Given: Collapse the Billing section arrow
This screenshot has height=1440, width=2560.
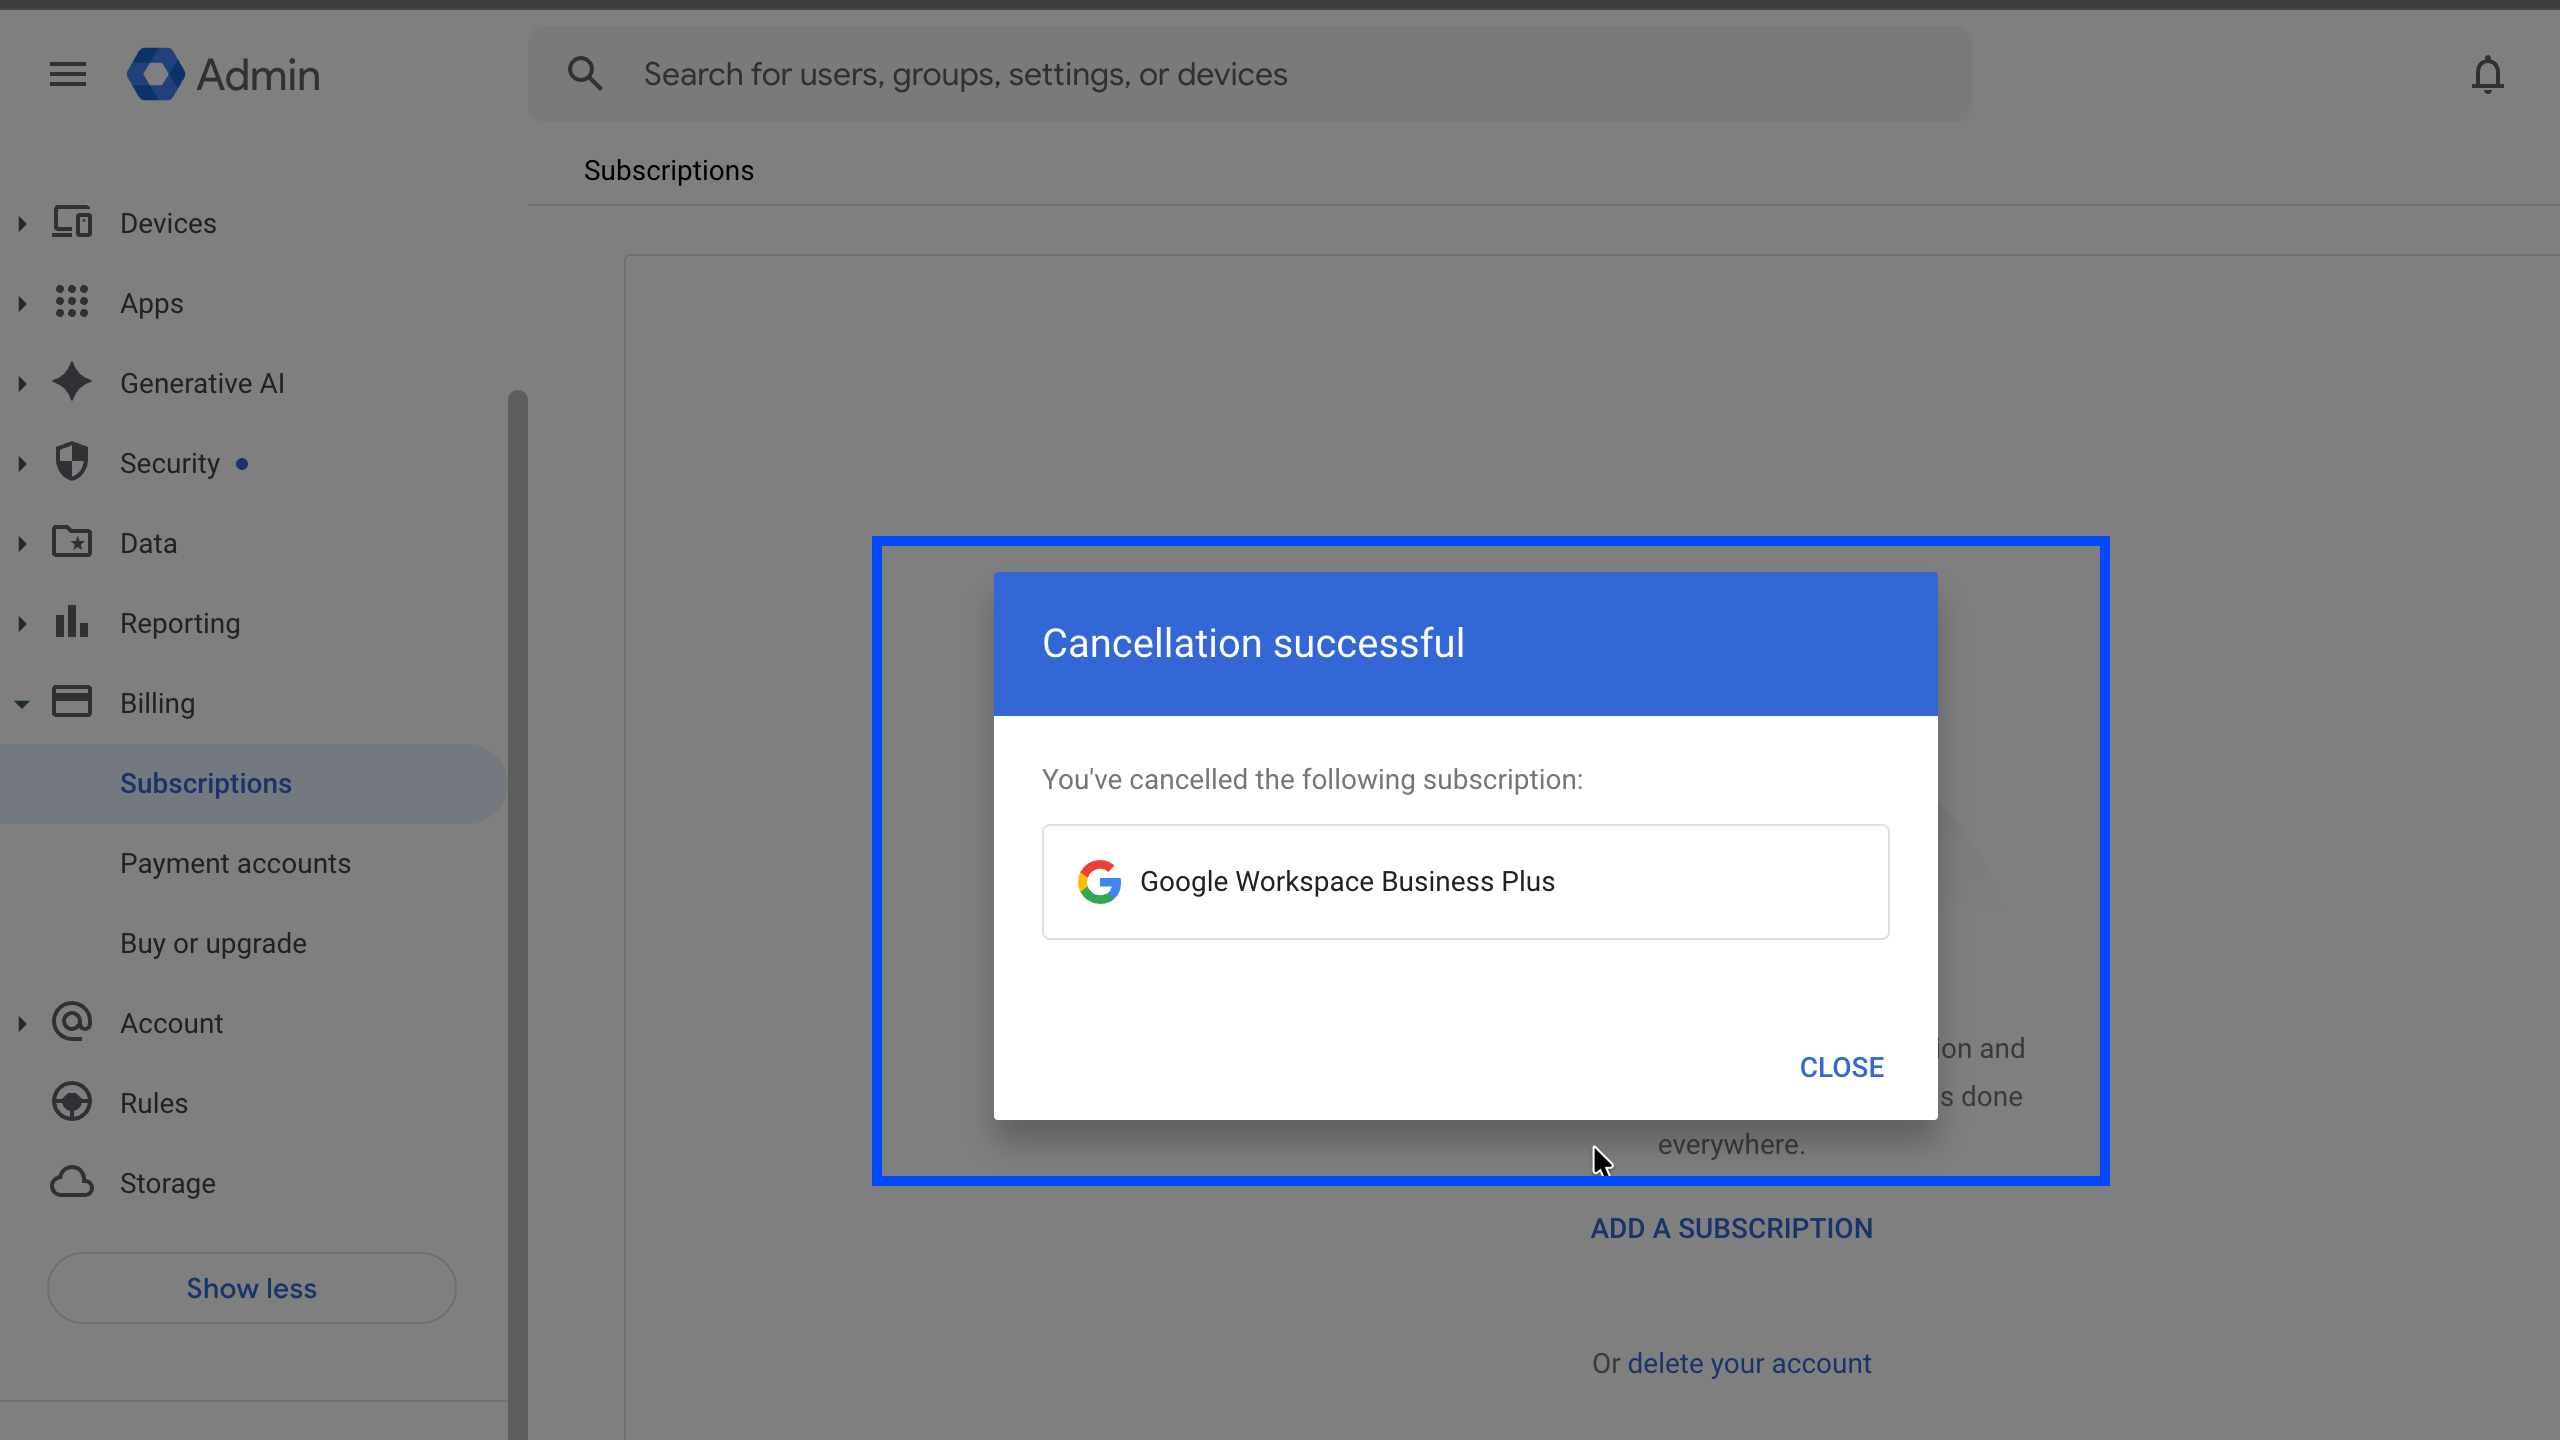Looking at the screenshot, I should coord(22,703).
